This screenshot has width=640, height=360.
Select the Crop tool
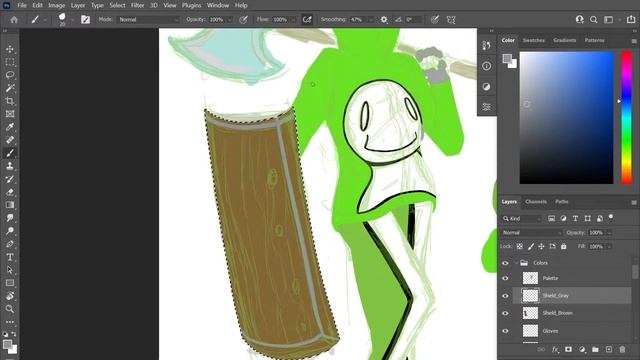tap(10, 101)
